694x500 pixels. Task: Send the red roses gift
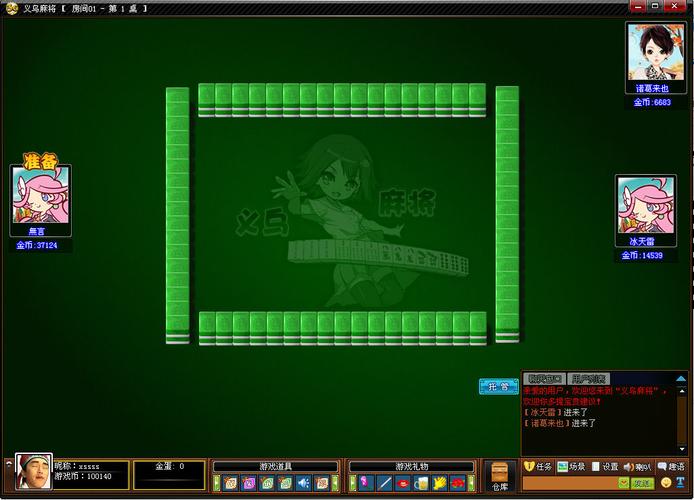coord(458,483)
